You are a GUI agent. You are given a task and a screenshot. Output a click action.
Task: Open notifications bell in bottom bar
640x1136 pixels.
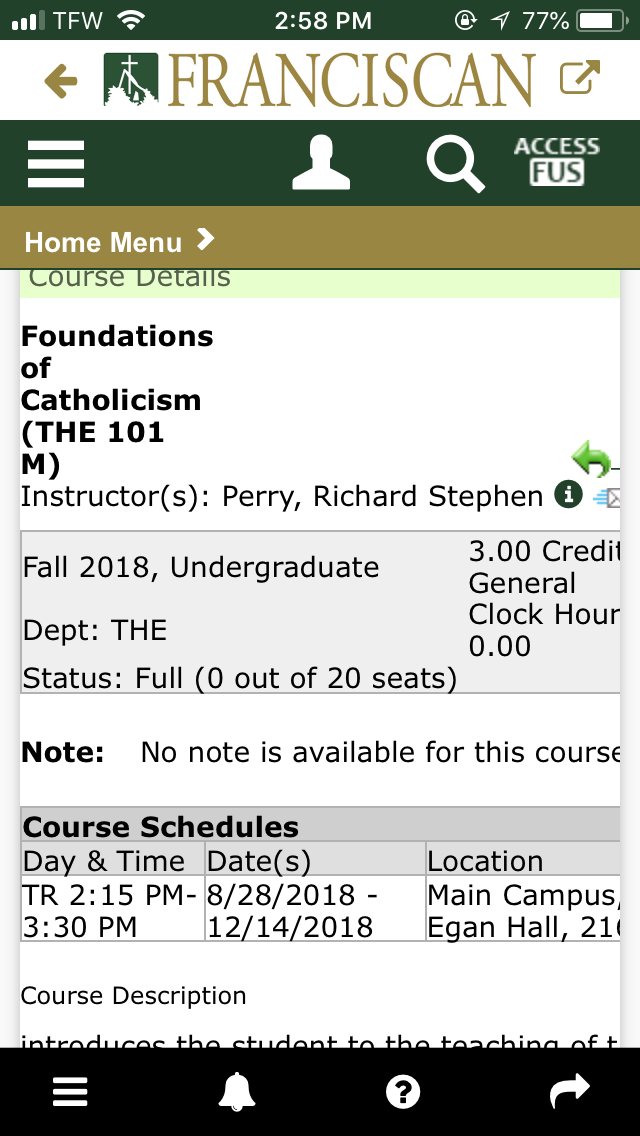pyautogui.click(x=236, y=1092)
